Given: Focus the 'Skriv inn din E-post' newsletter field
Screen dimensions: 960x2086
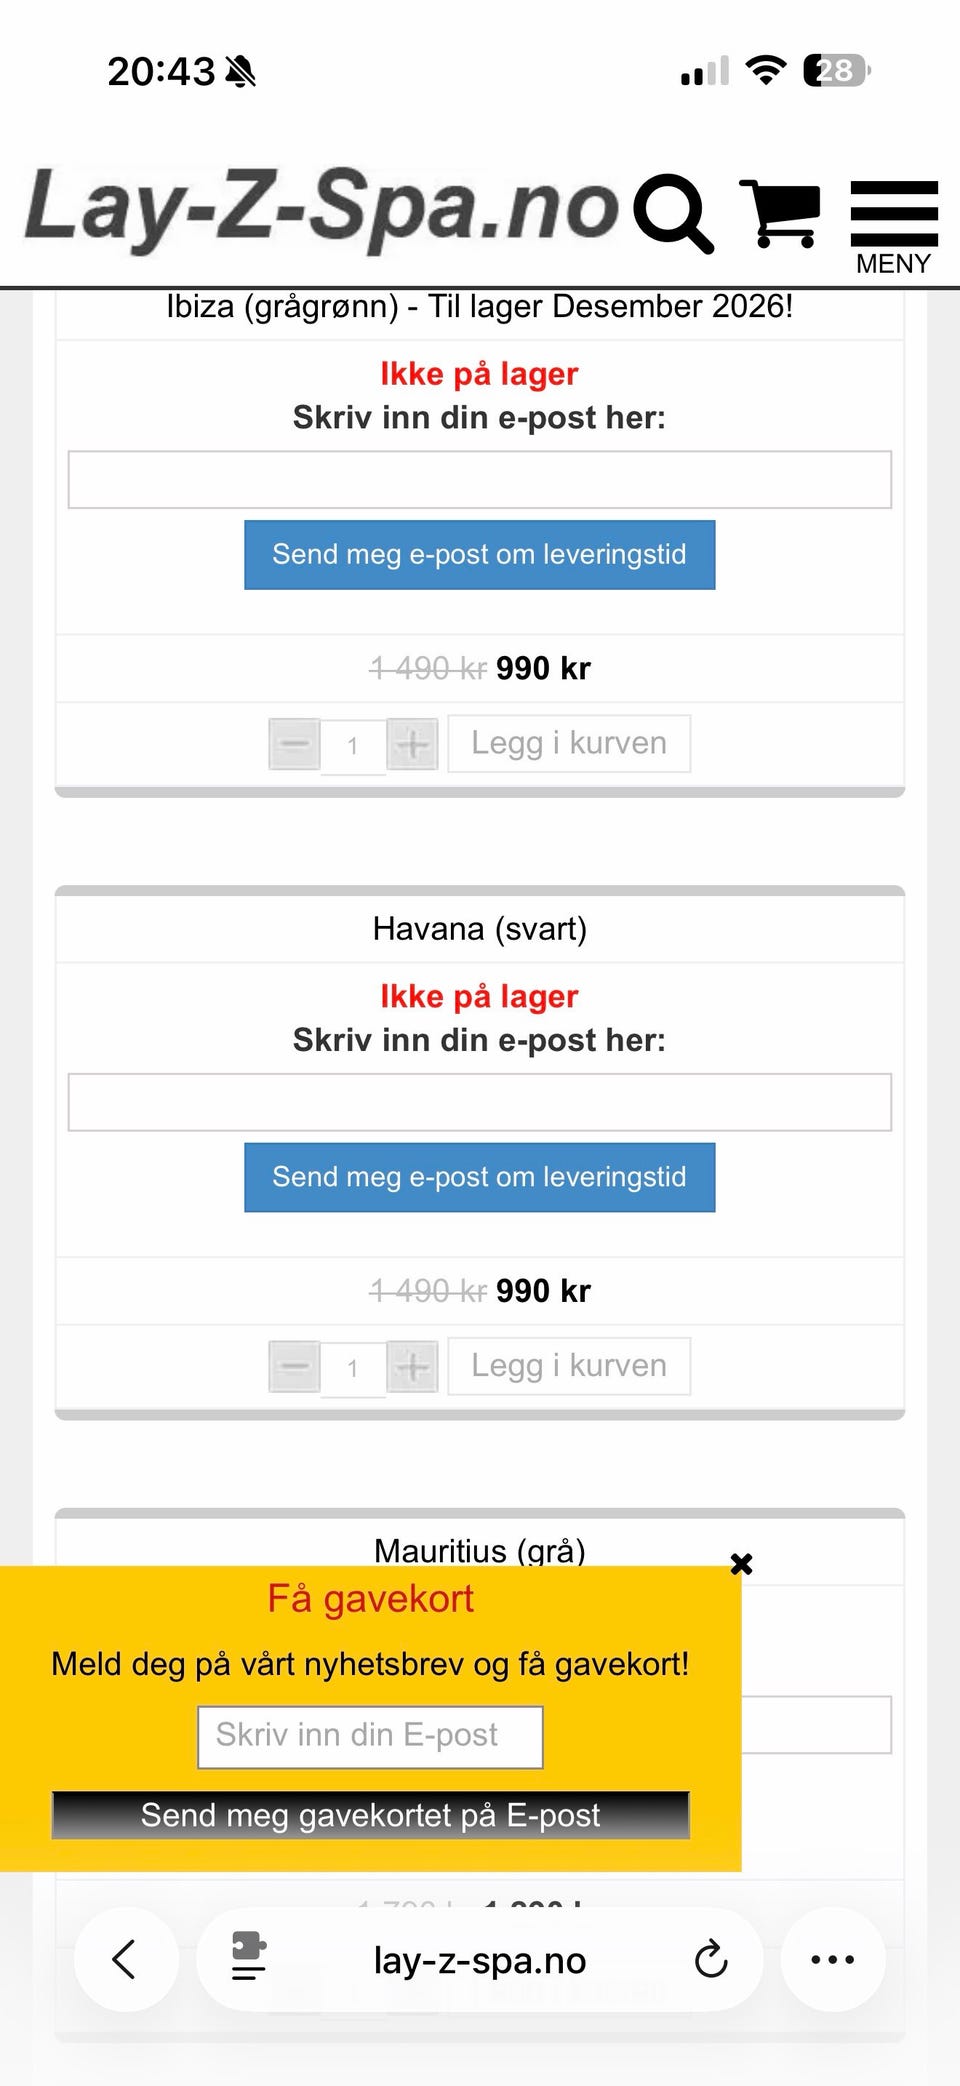Looking at the screenshot, I should point(370,1736).
